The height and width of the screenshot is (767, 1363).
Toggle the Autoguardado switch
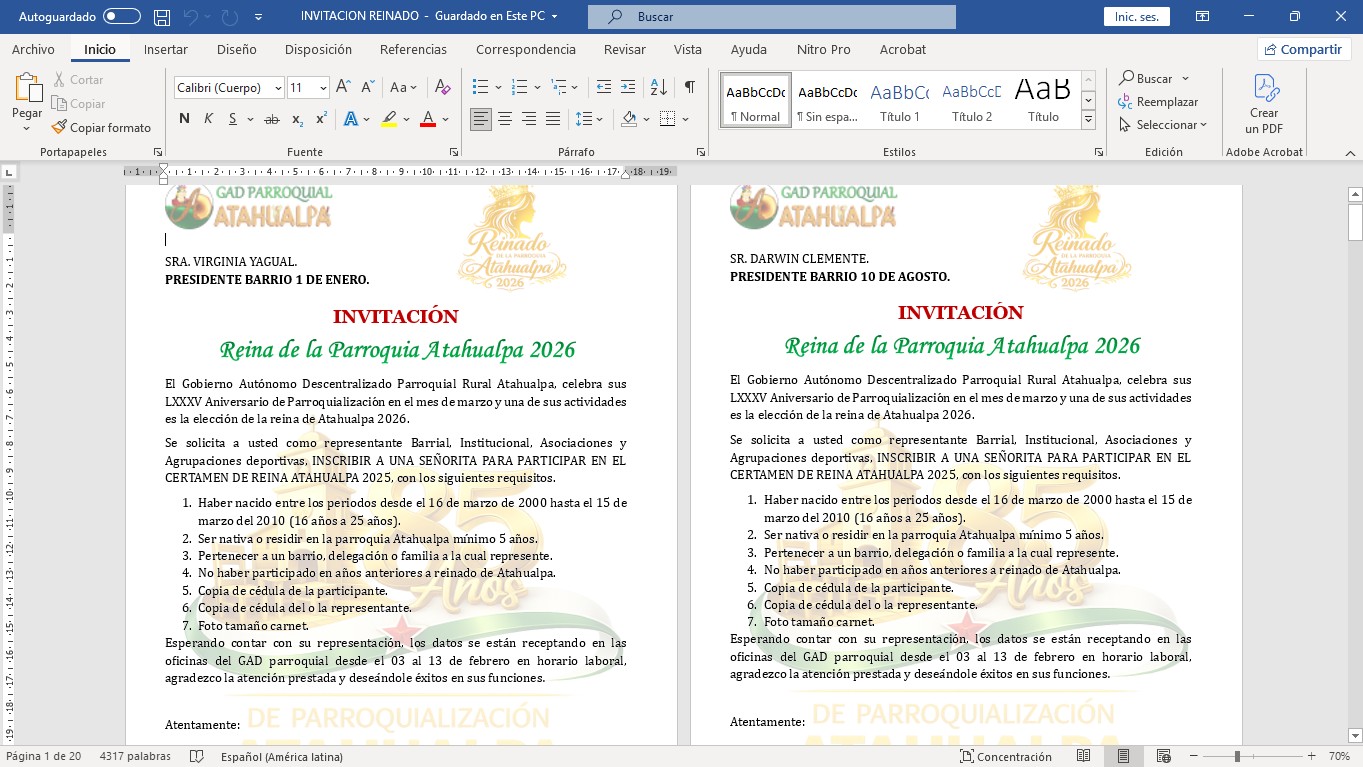pyautogui.click(x=122, y=17)
